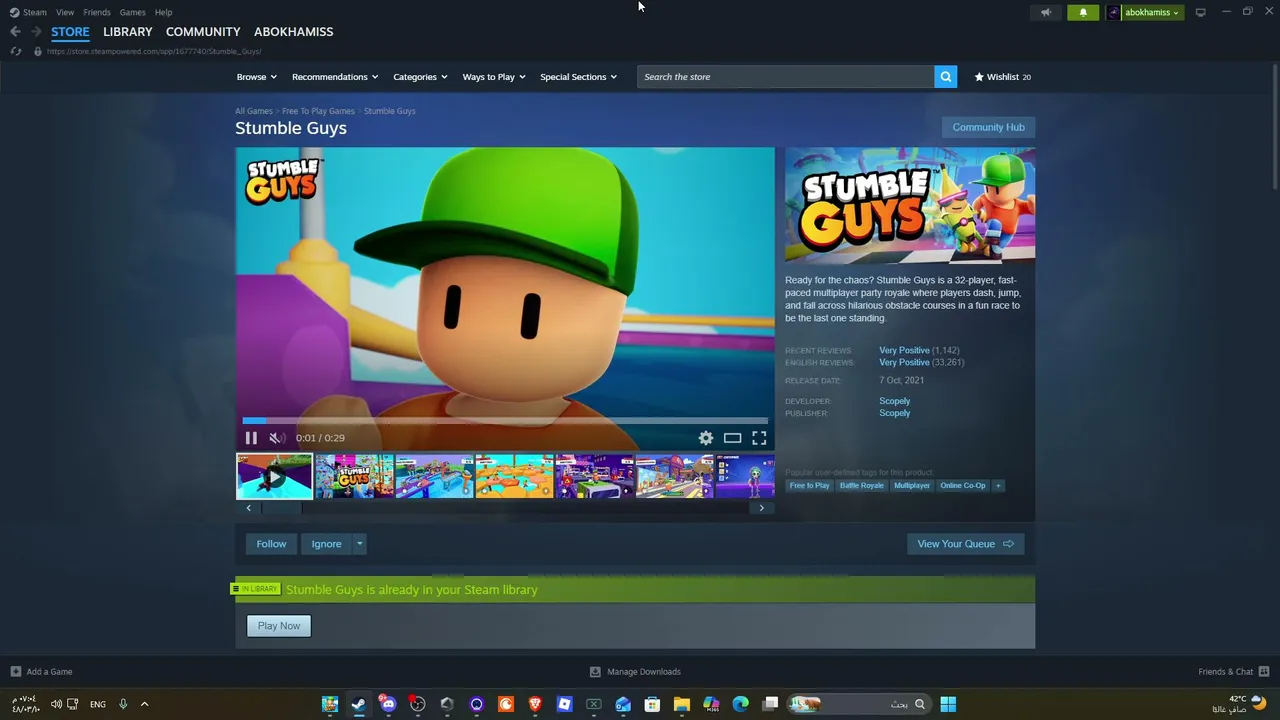
Task: Select the Battle Royale tag
Action: click(x=861, y=486)
